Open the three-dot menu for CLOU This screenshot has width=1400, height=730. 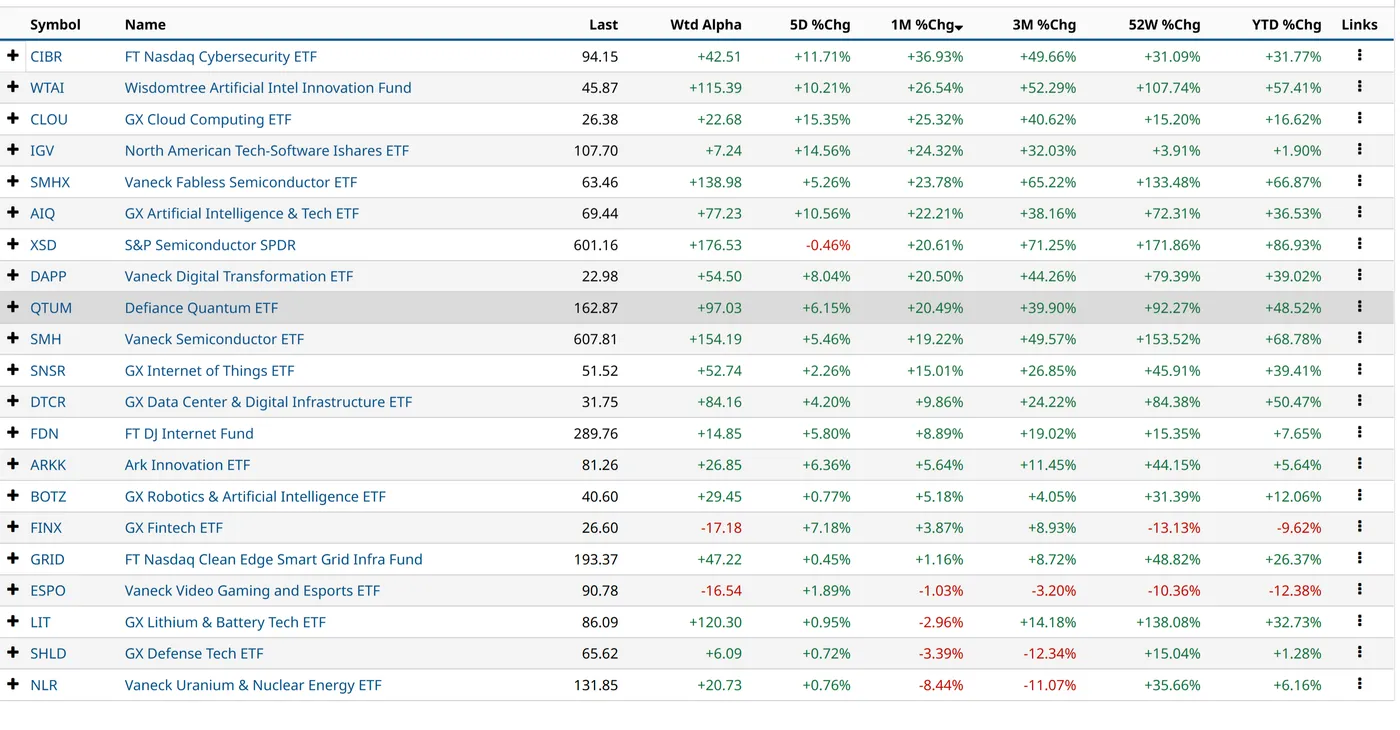[x=1359, y=118]
